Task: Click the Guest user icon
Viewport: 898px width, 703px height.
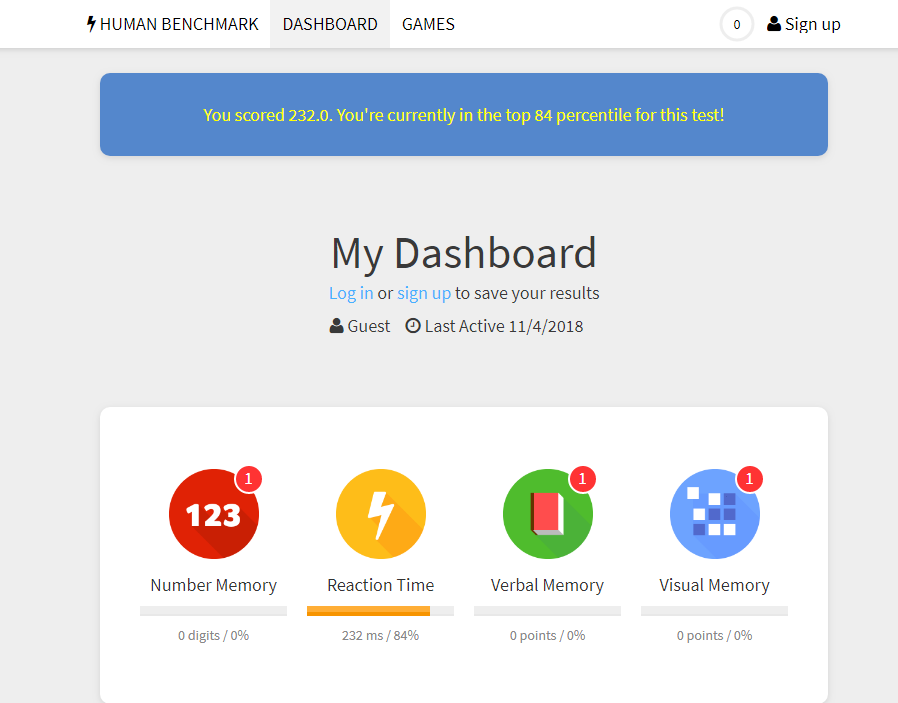Action: click(336, 326)
